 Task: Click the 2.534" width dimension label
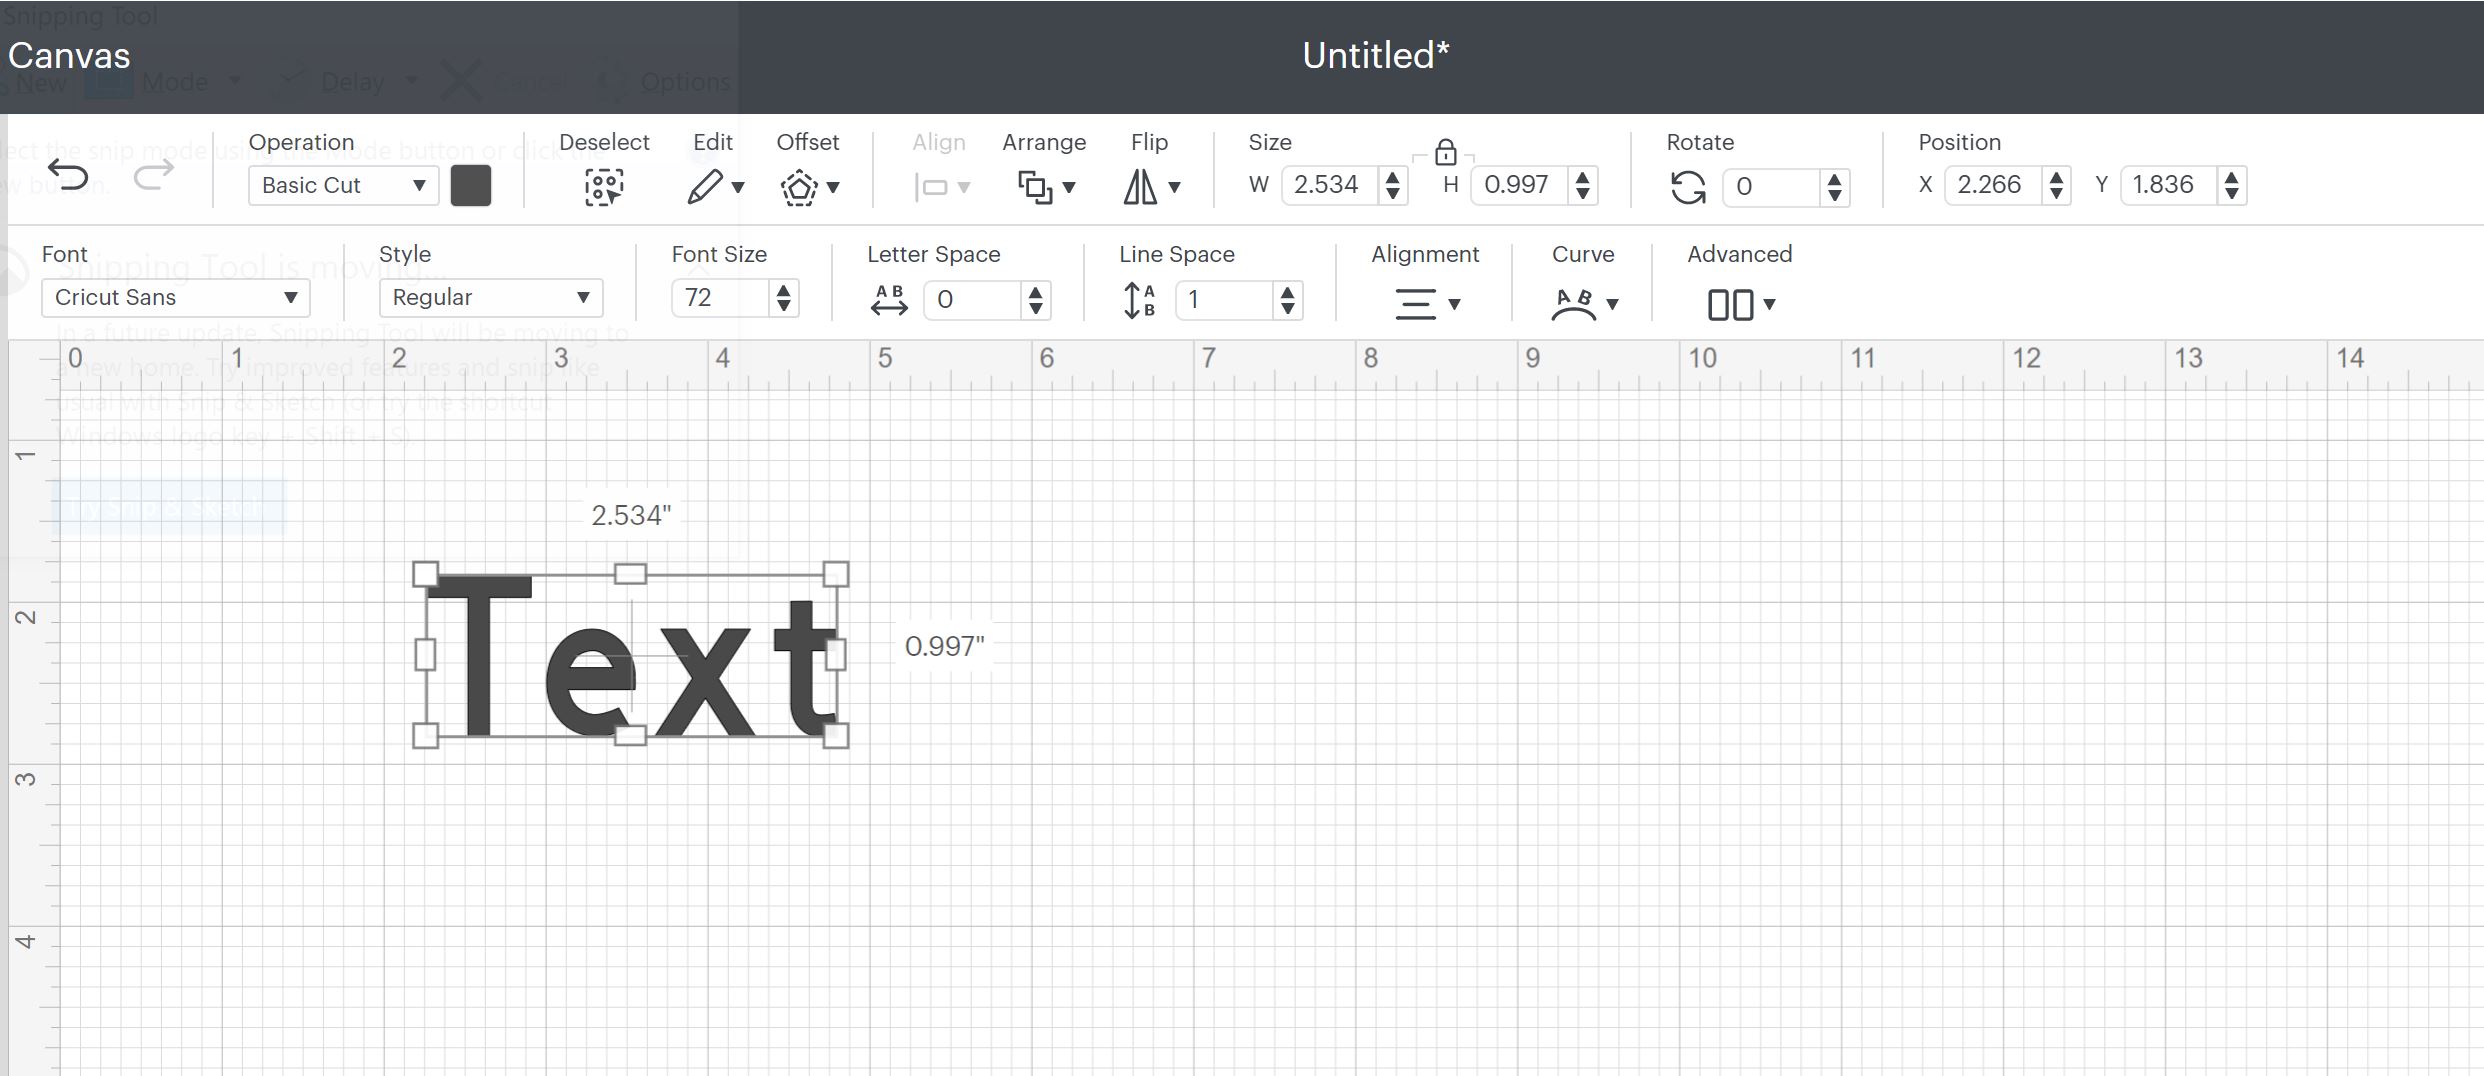[x=631, y=515]
